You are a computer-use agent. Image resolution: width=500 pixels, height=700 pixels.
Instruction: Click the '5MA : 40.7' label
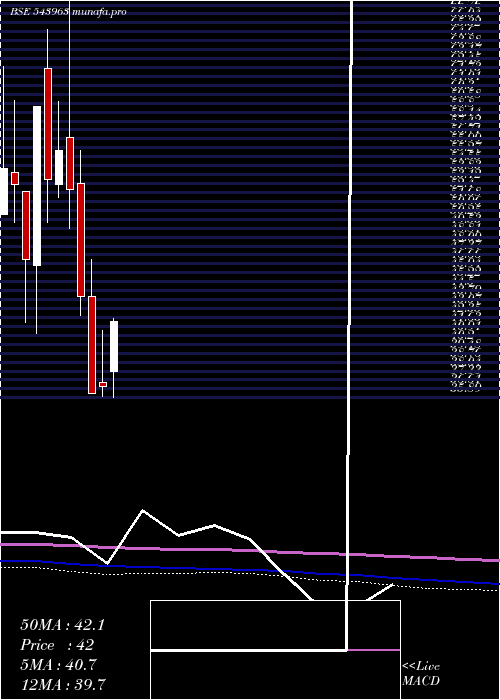click(x=58, y=665)
